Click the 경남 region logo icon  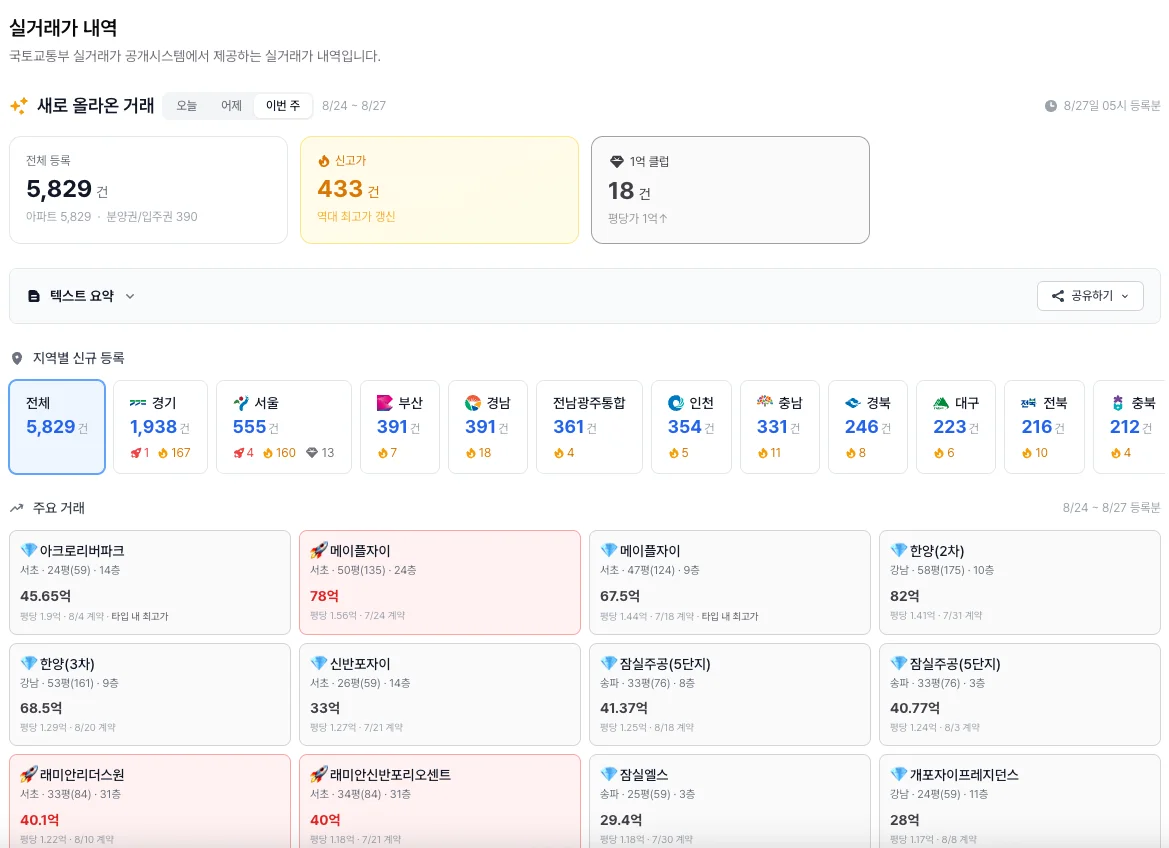(x=473, y=403)
